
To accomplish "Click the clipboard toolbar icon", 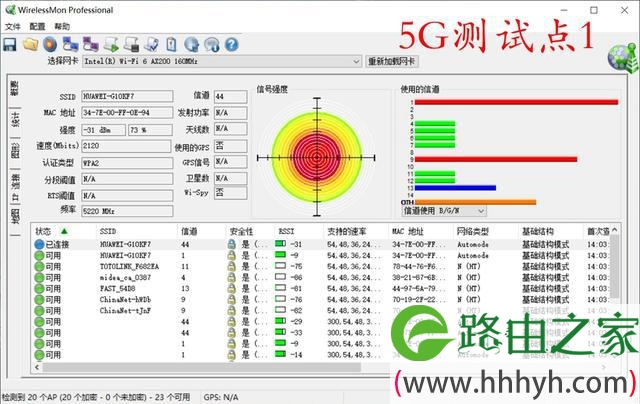I will click(171, 44).
